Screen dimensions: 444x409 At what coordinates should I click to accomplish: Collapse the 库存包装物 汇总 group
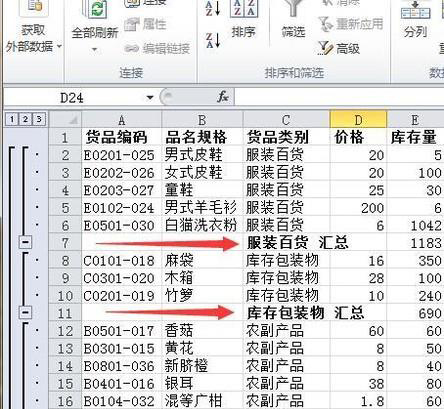pos(25,312)
